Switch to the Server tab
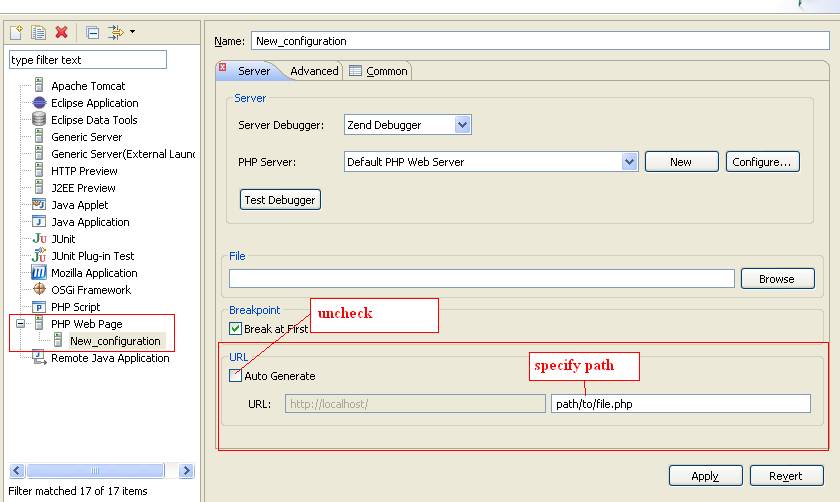The image size is (840, 502). 254,71
